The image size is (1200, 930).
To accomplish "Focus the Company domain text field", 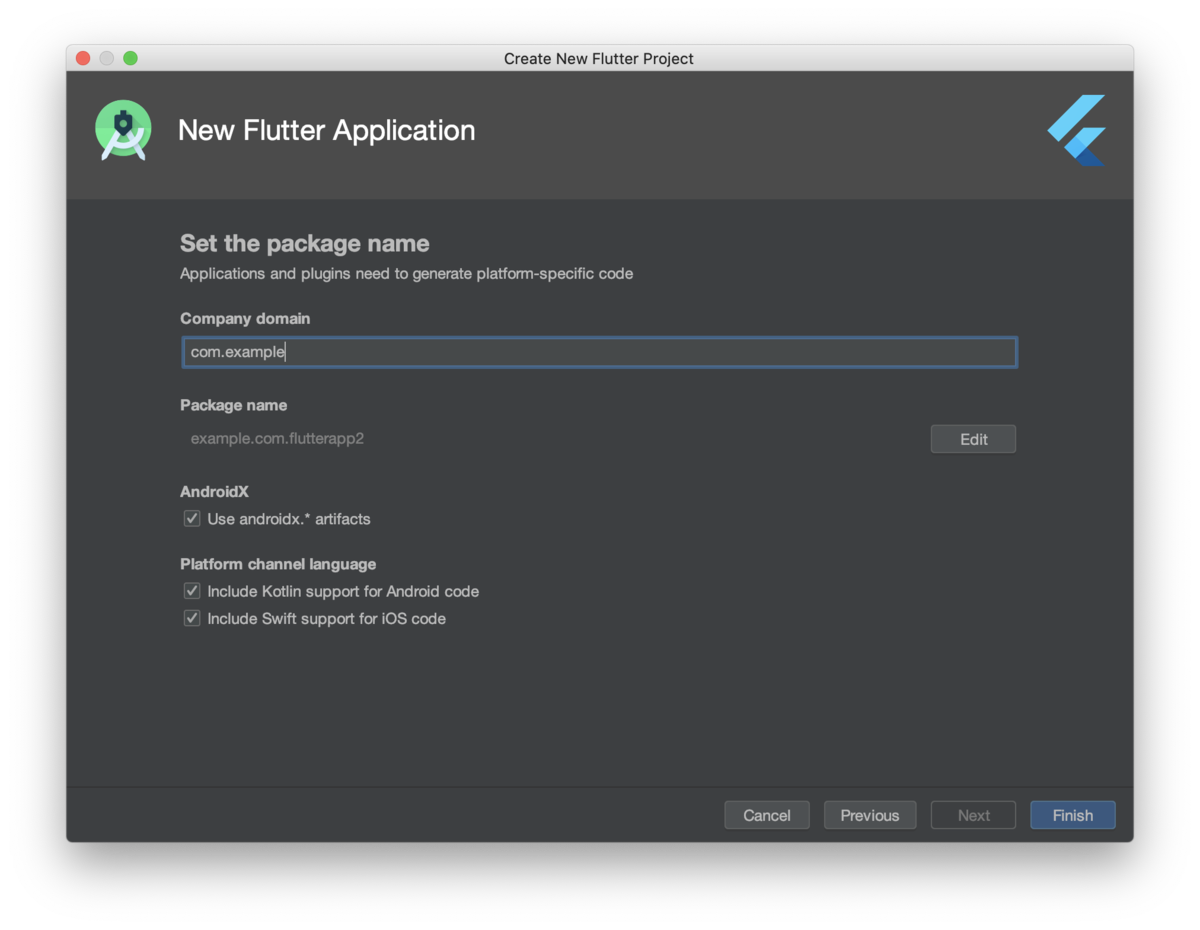I will pos(599,352).
